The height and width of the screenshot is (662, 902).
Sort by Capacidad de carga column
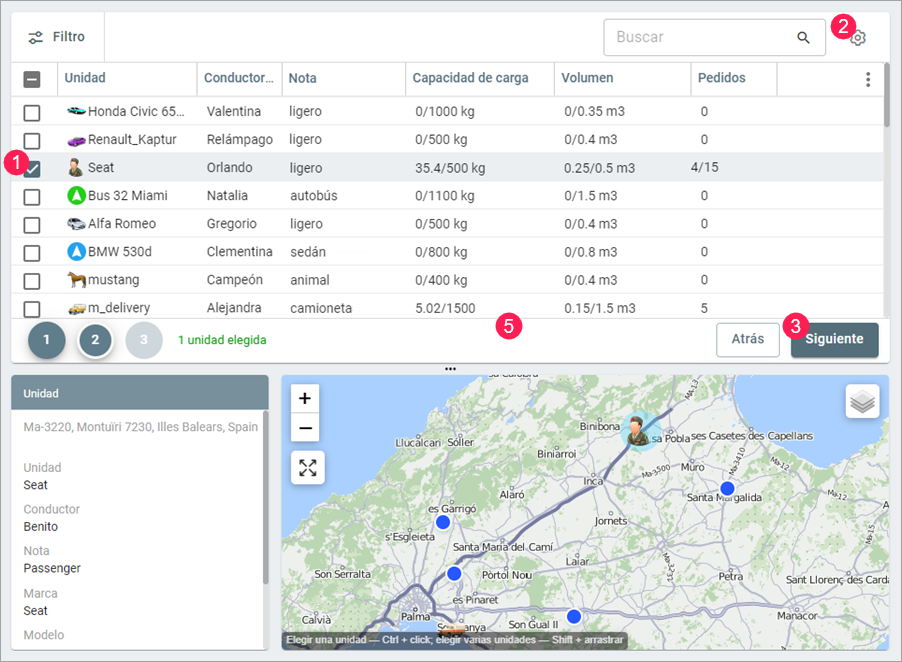pos(470,78)
